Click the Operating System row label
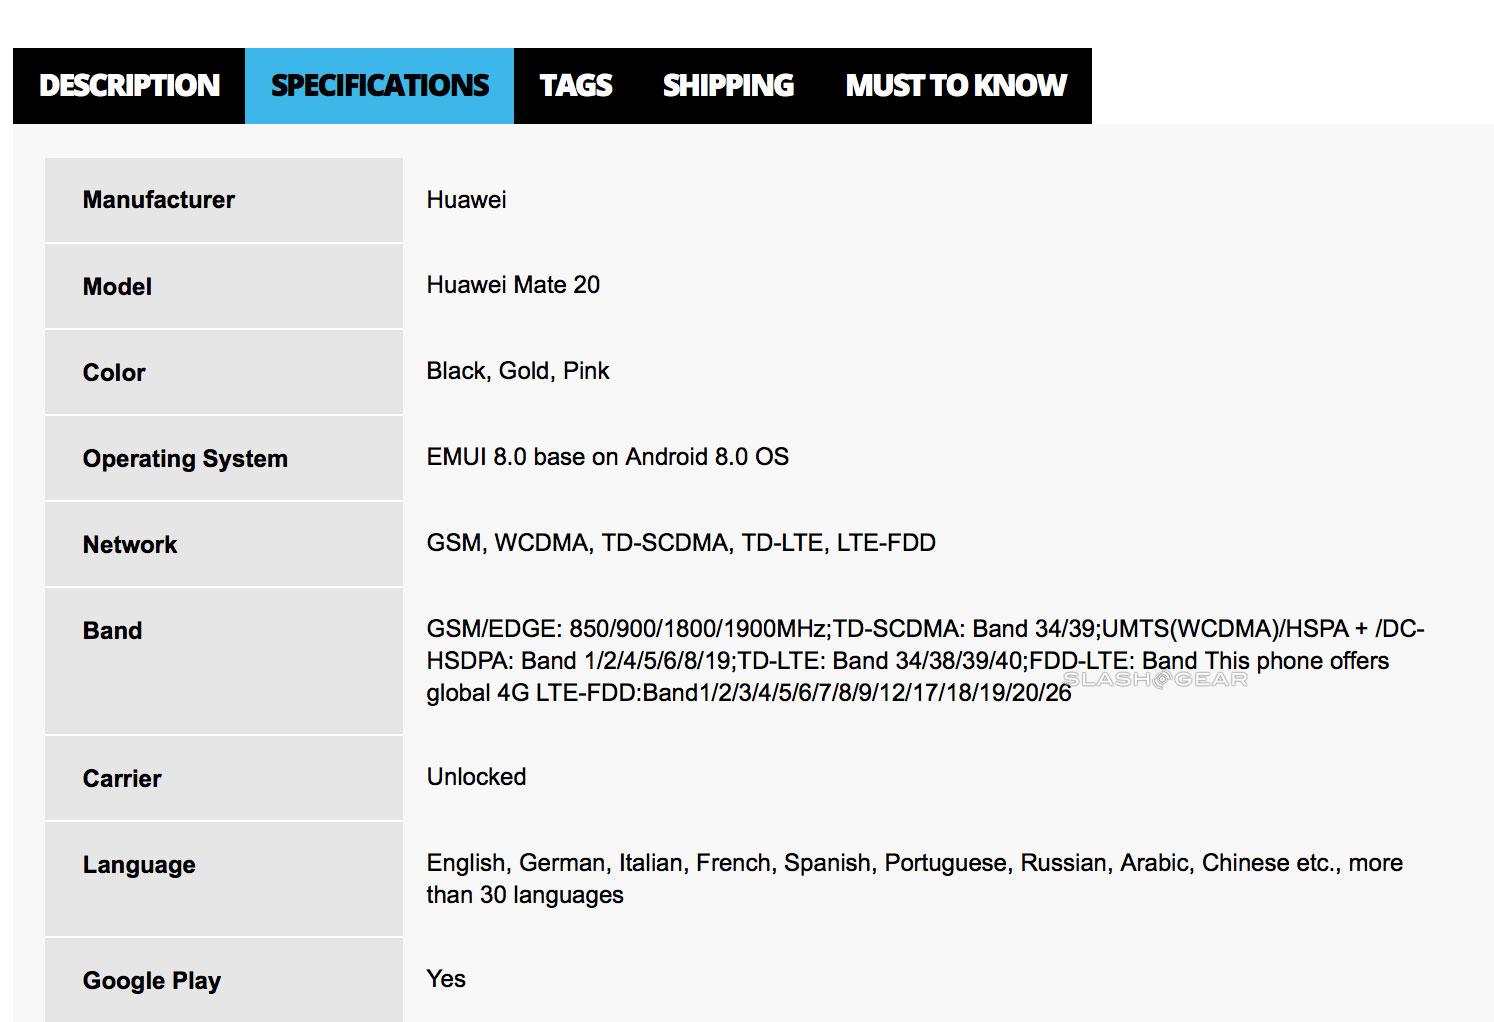 [x=185, y=459]
